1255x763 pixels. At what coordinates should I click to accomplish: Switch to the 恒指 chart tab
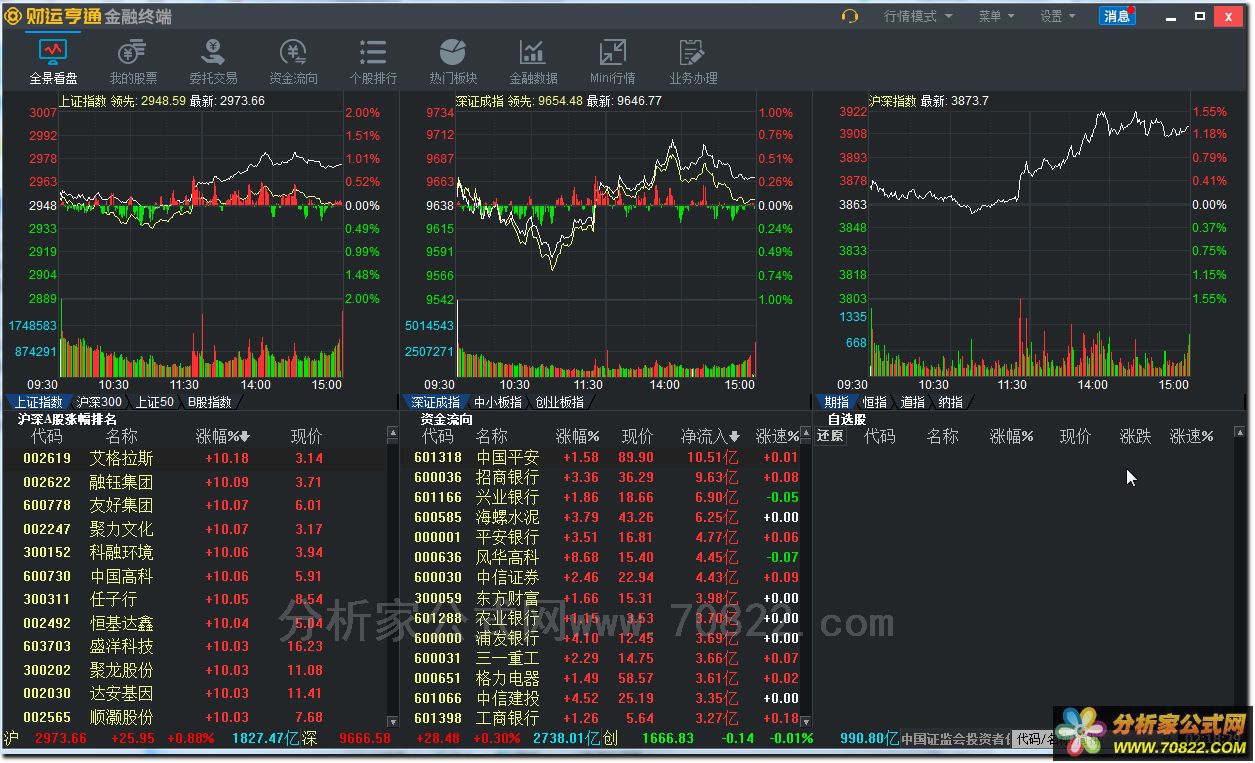(874, 402)
